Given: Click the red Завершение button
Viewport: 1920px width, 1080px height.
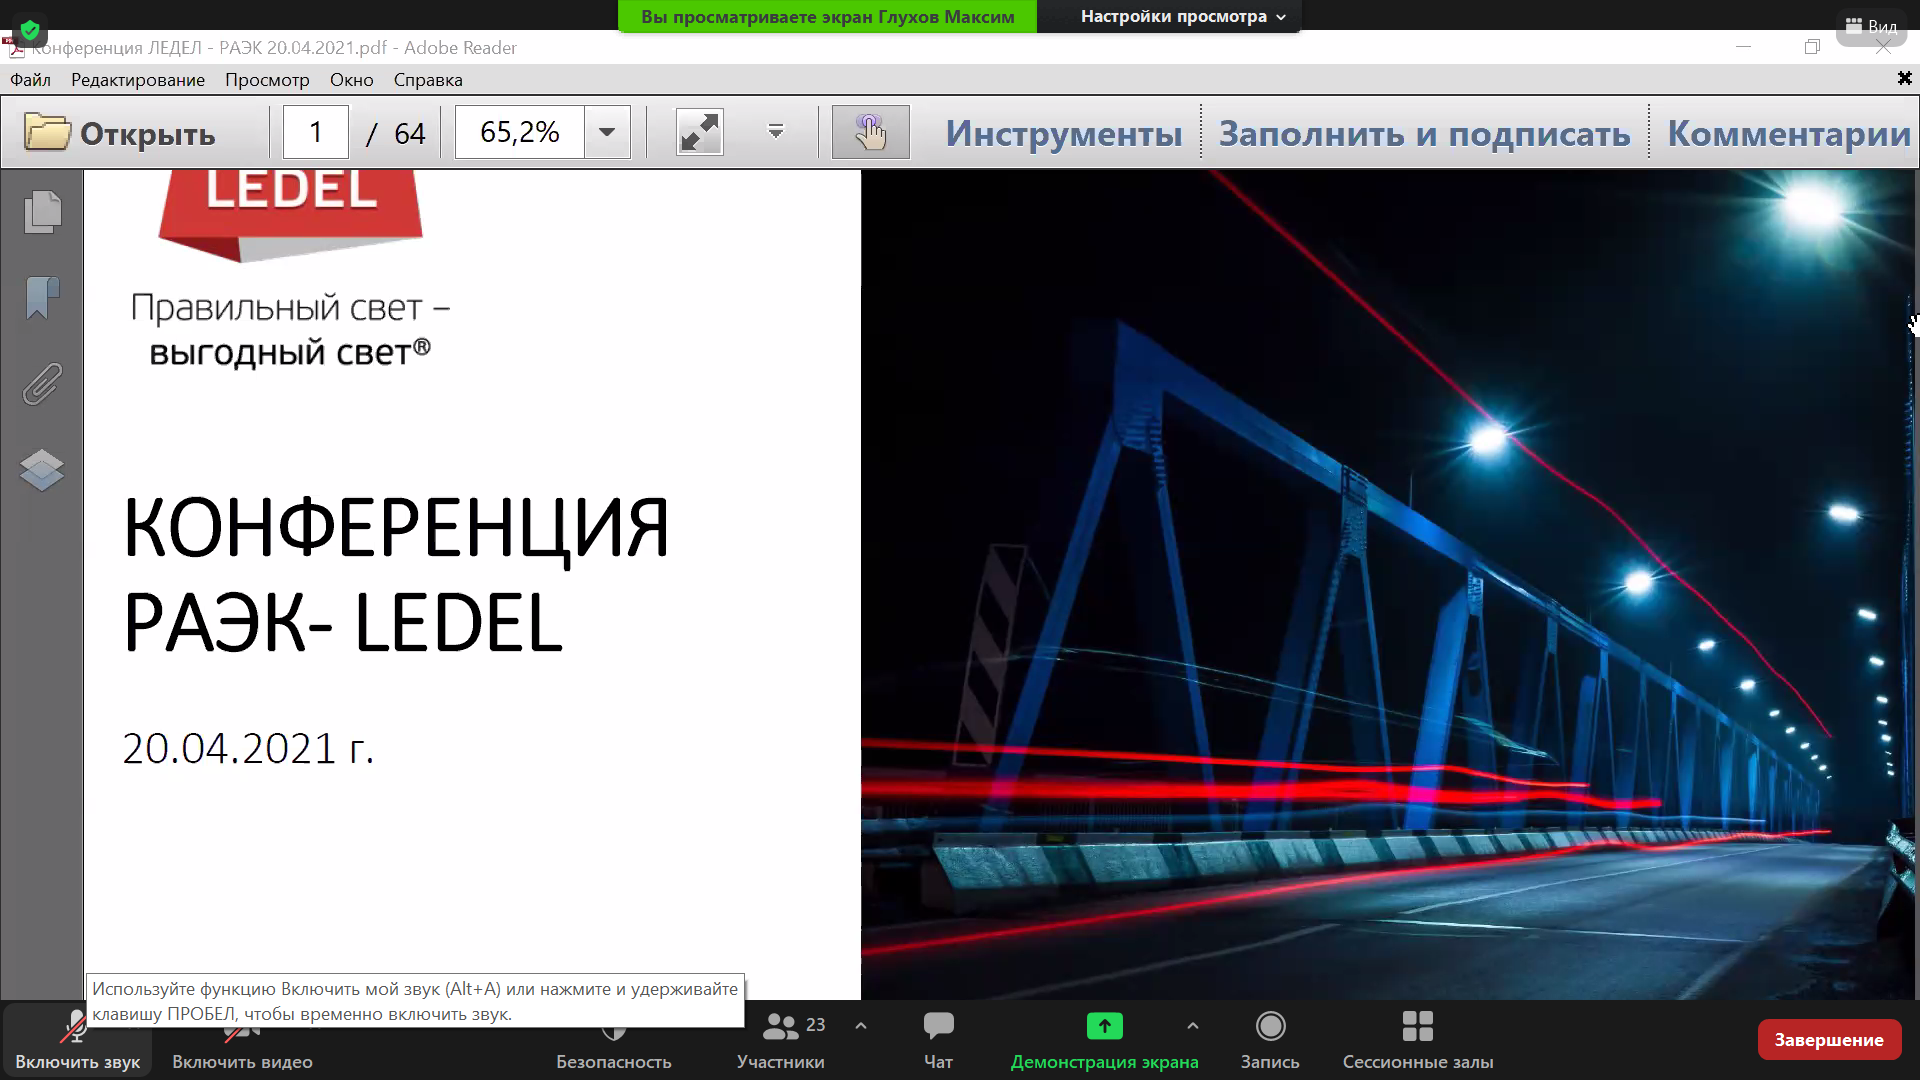Looking at the screenshot, I should (x=1828, y=1040).
